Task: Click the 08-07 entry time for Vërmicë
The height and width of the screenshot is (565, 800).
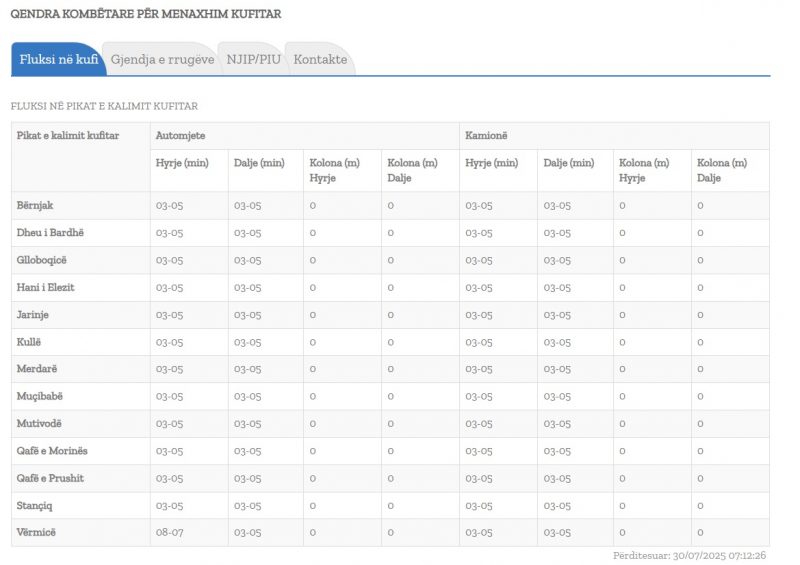Action: [x=169, y=532]
